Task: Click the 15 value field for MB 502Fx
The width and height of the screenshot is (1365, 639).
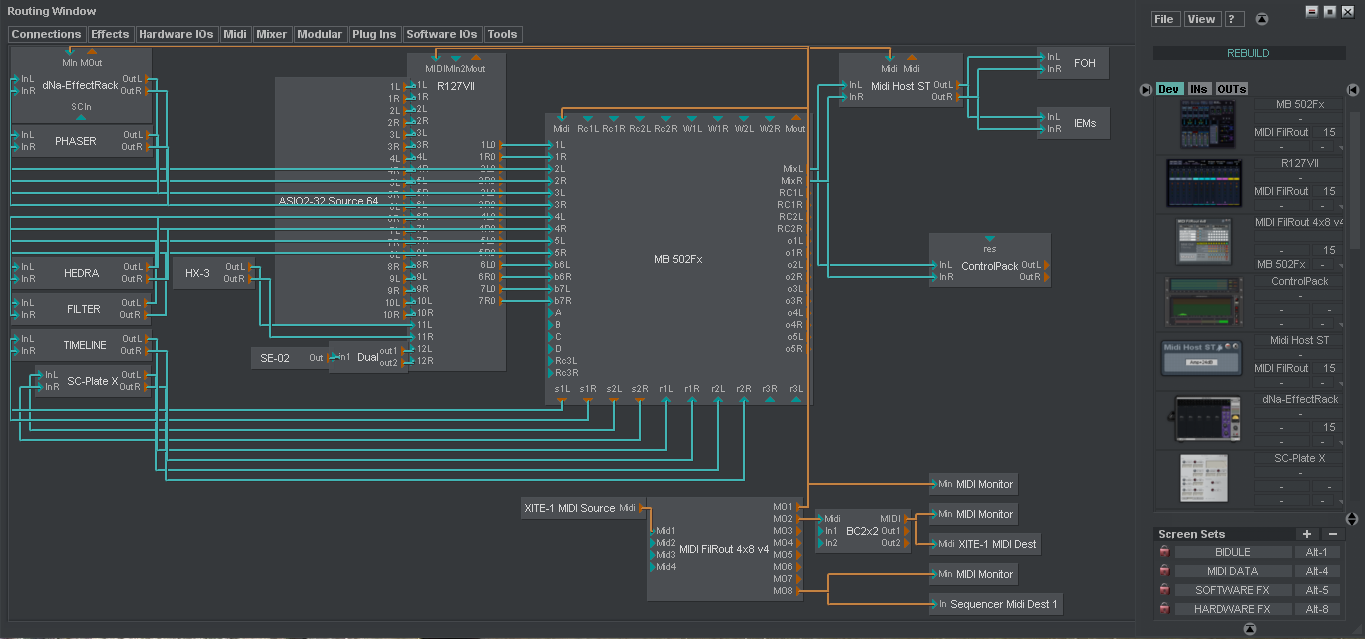Action: (x=1329, y=131)
